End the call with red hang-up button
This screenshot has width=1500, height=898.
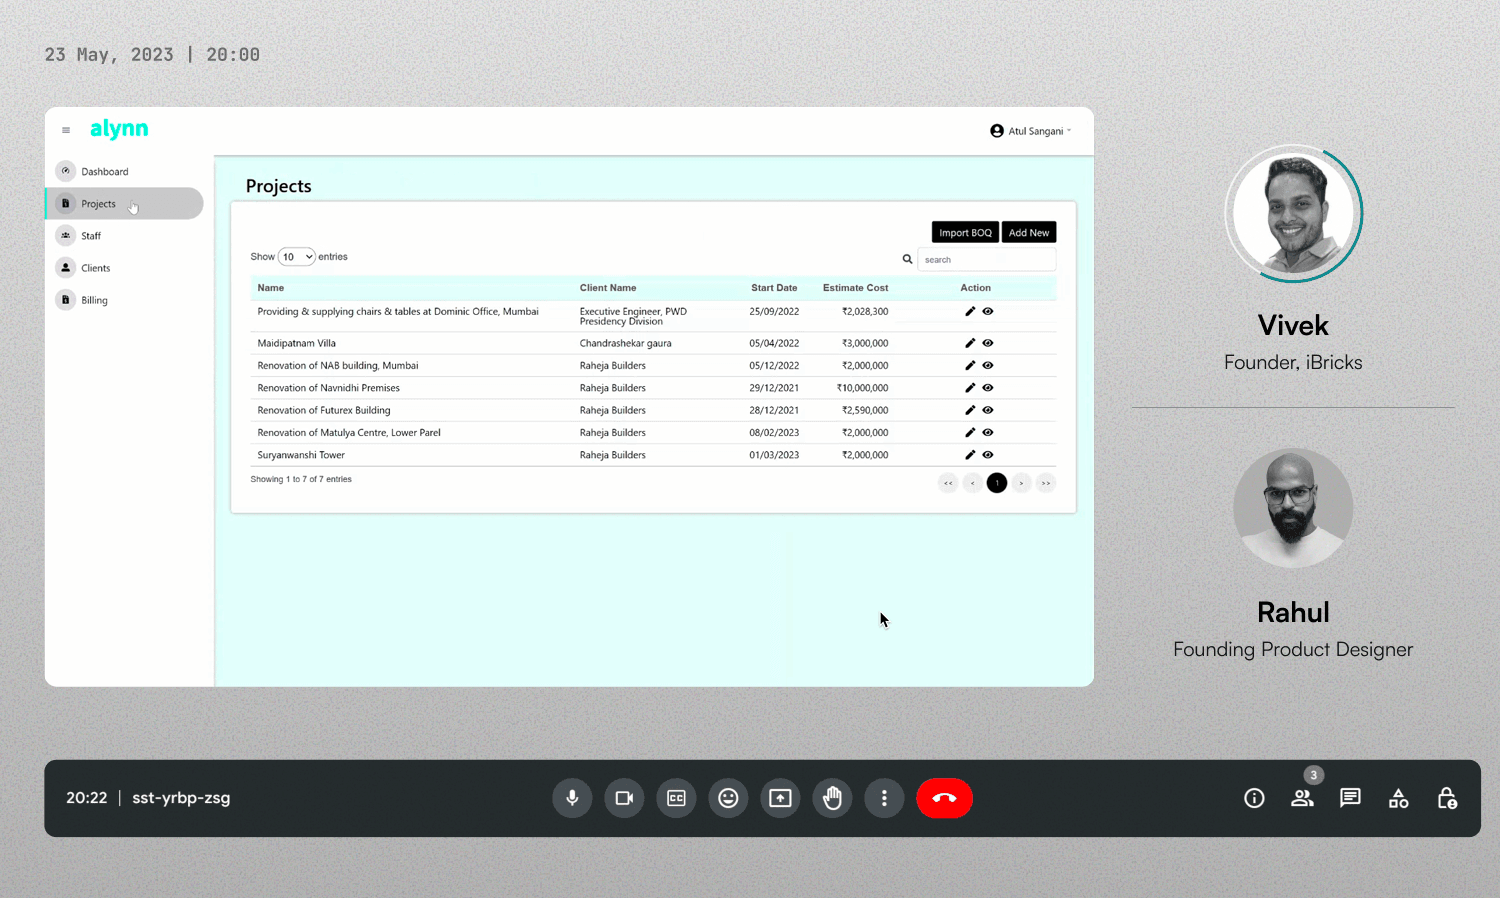coord(944,798)
